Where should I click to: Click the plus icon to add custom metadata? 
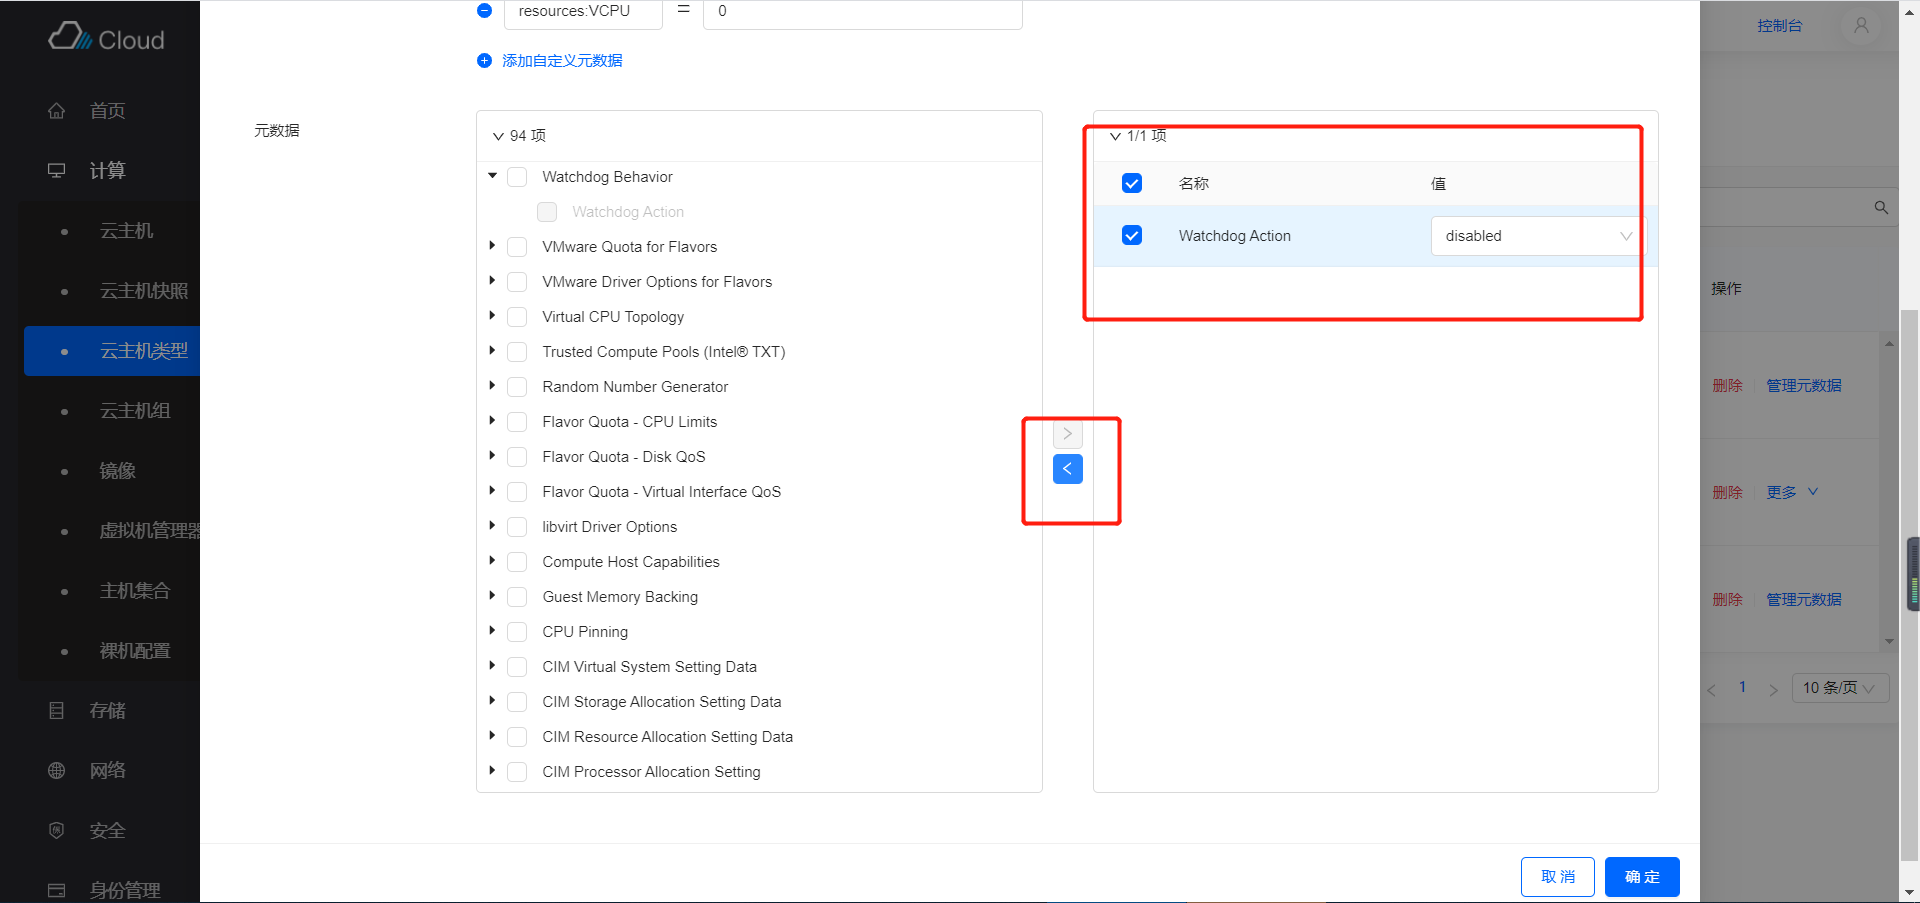[485, 61]
